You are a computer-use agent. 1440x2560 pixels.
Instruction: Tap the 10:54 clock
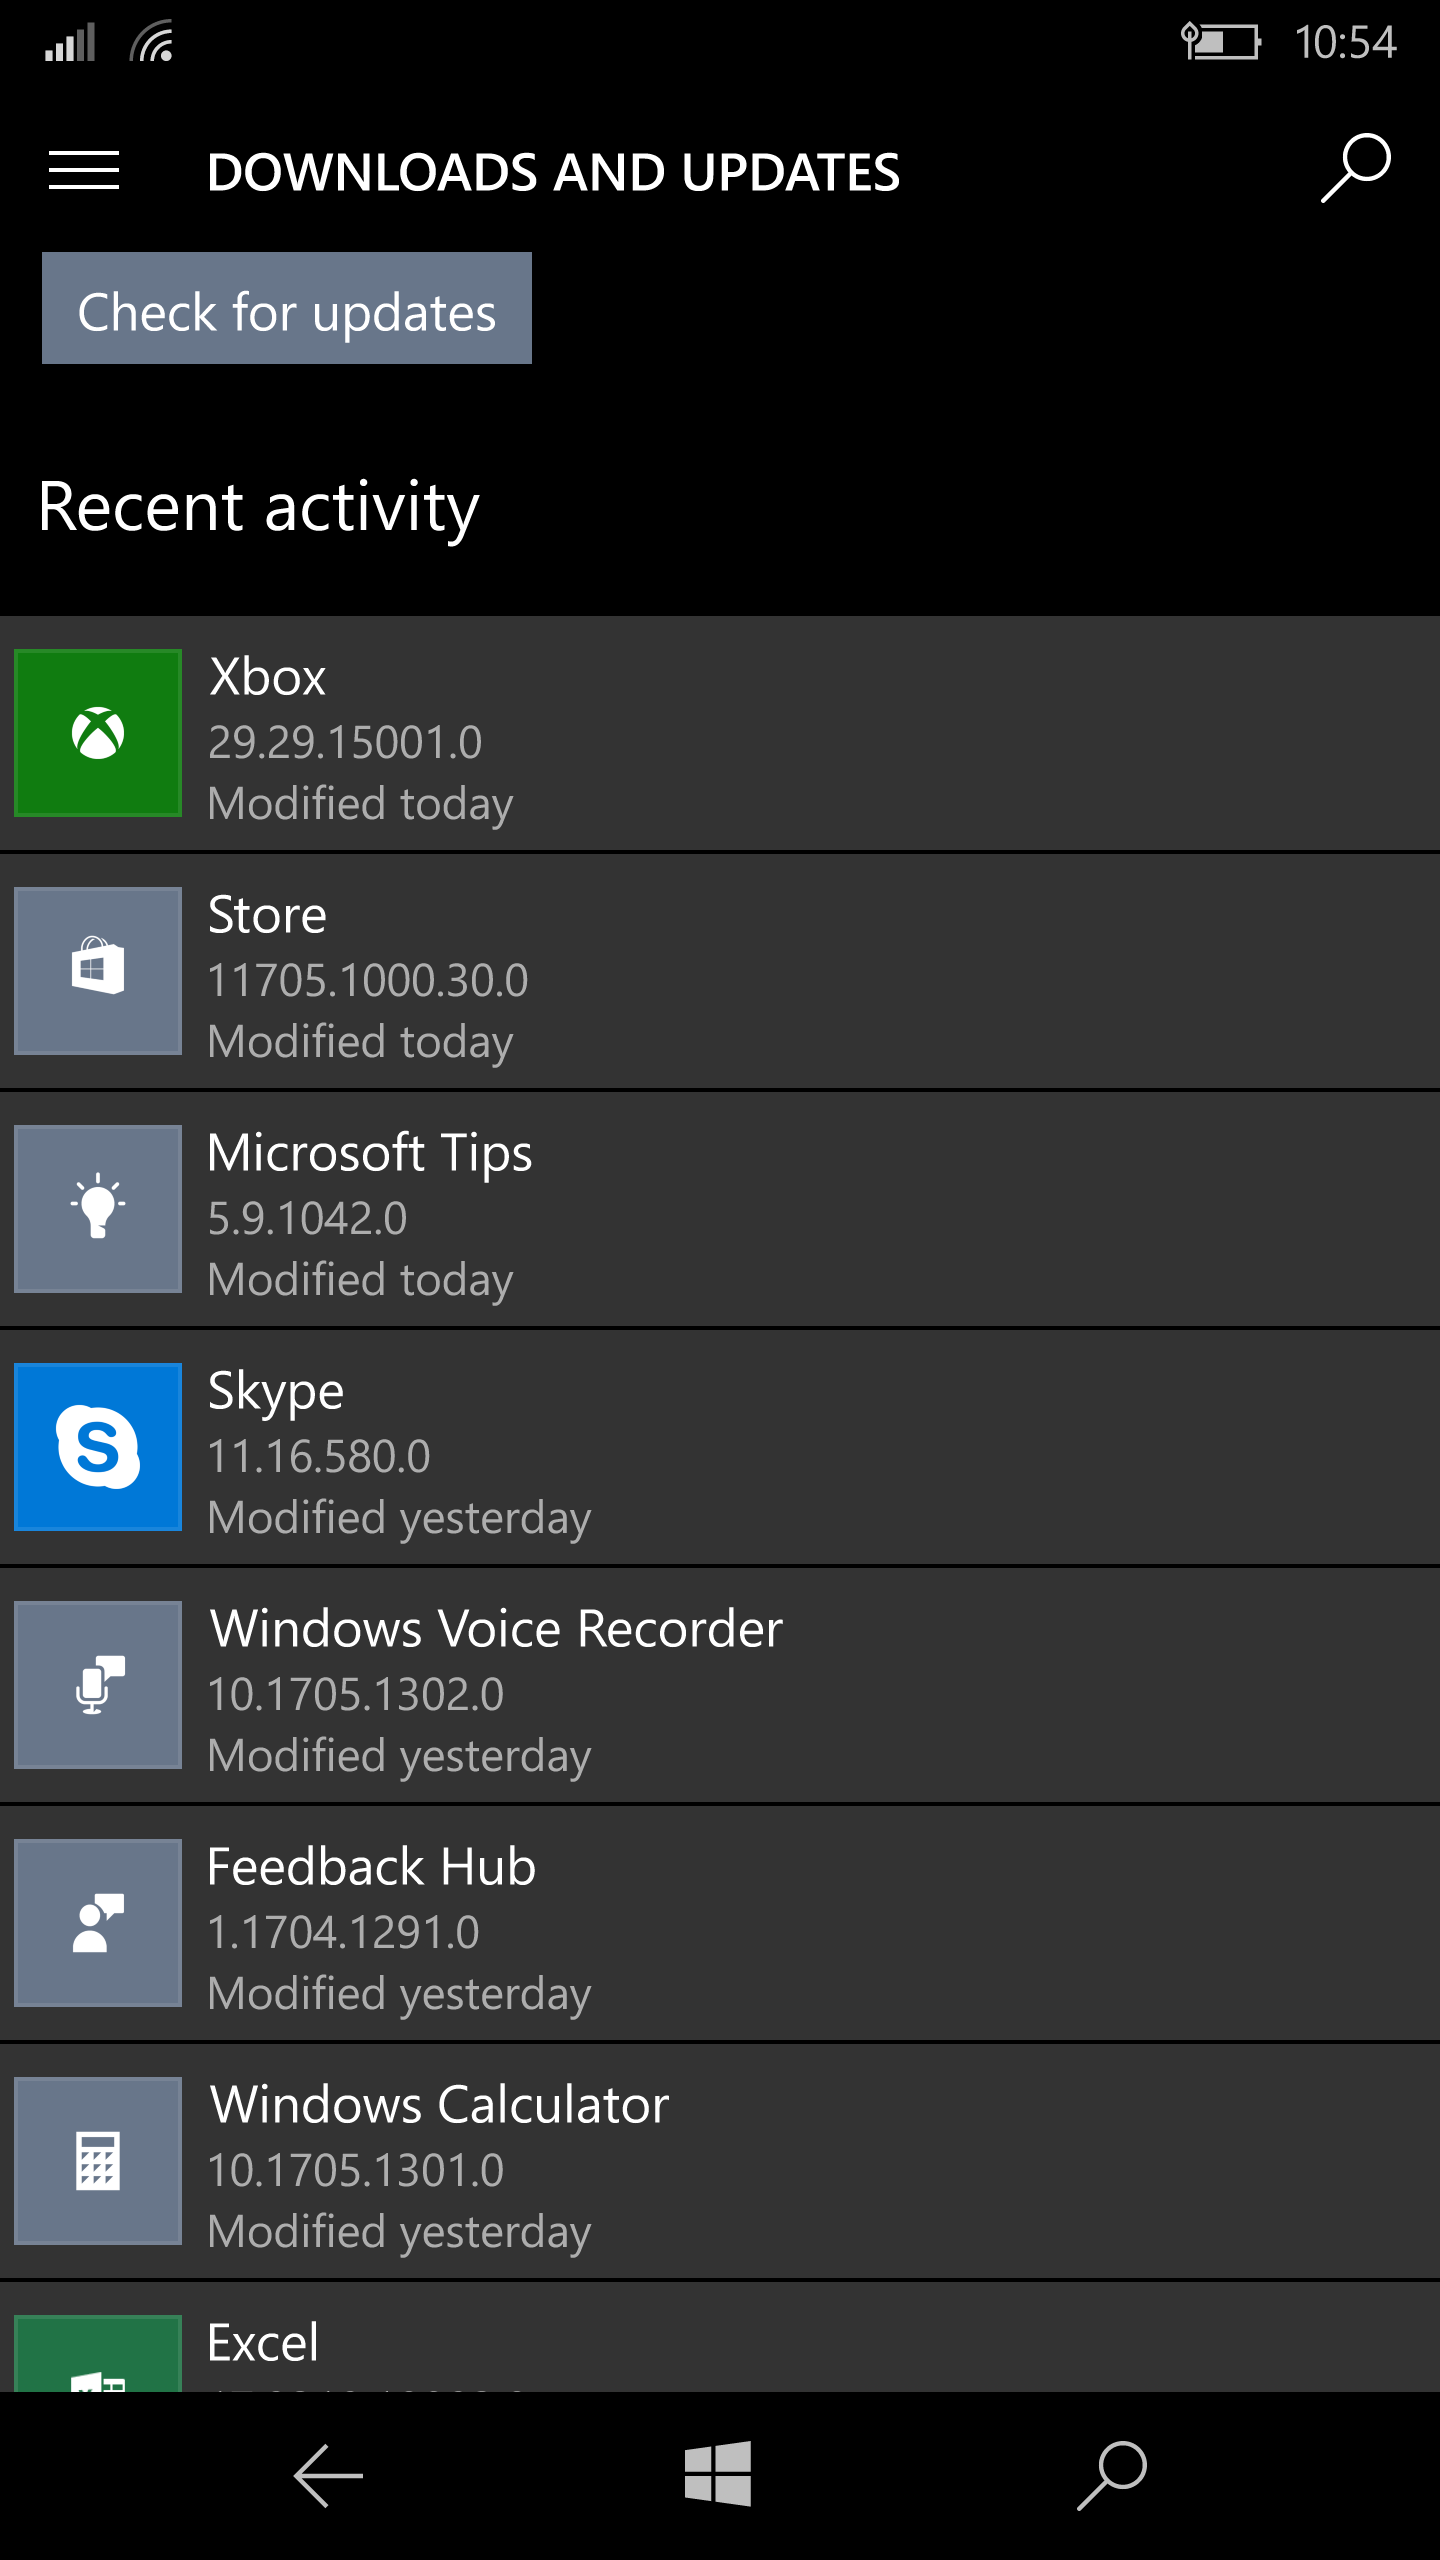pyautogui.click(x=1345, y=42)
